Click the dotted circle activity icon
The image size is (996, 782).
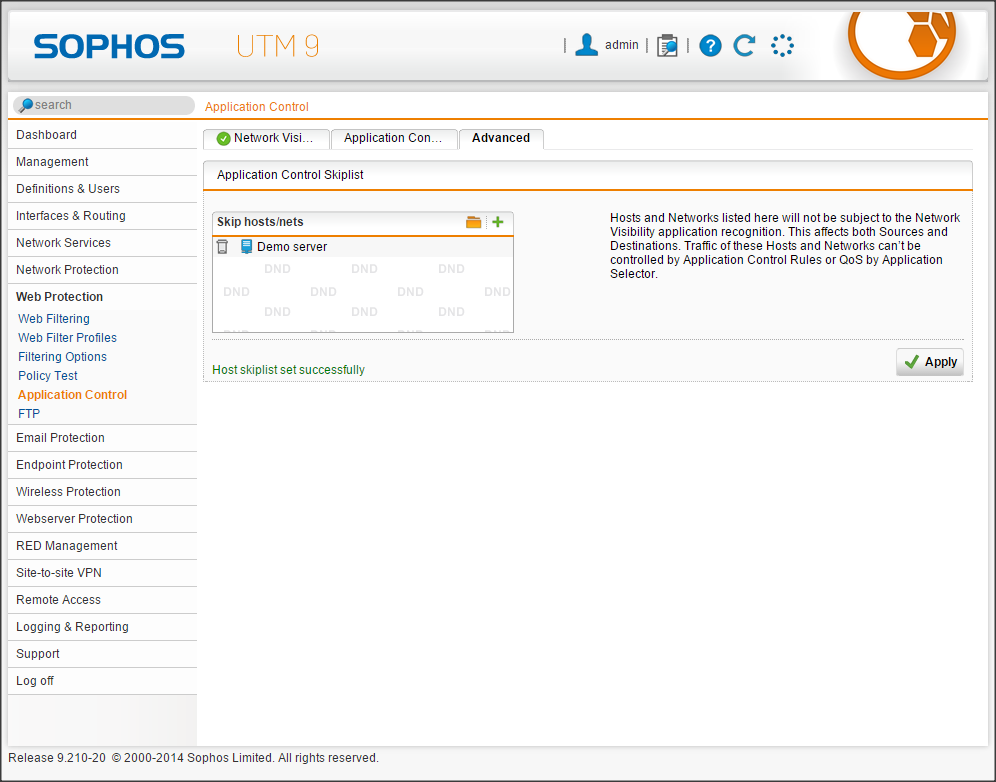(782, 45)
